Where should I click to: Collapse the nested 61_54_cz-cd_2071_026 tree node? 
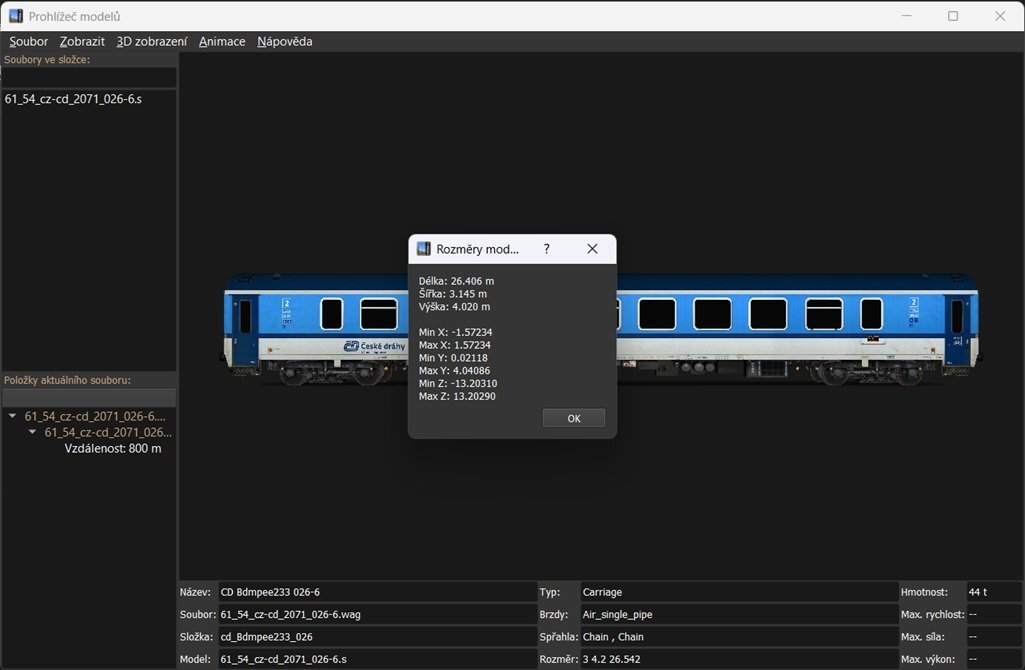tap(32, 432)
